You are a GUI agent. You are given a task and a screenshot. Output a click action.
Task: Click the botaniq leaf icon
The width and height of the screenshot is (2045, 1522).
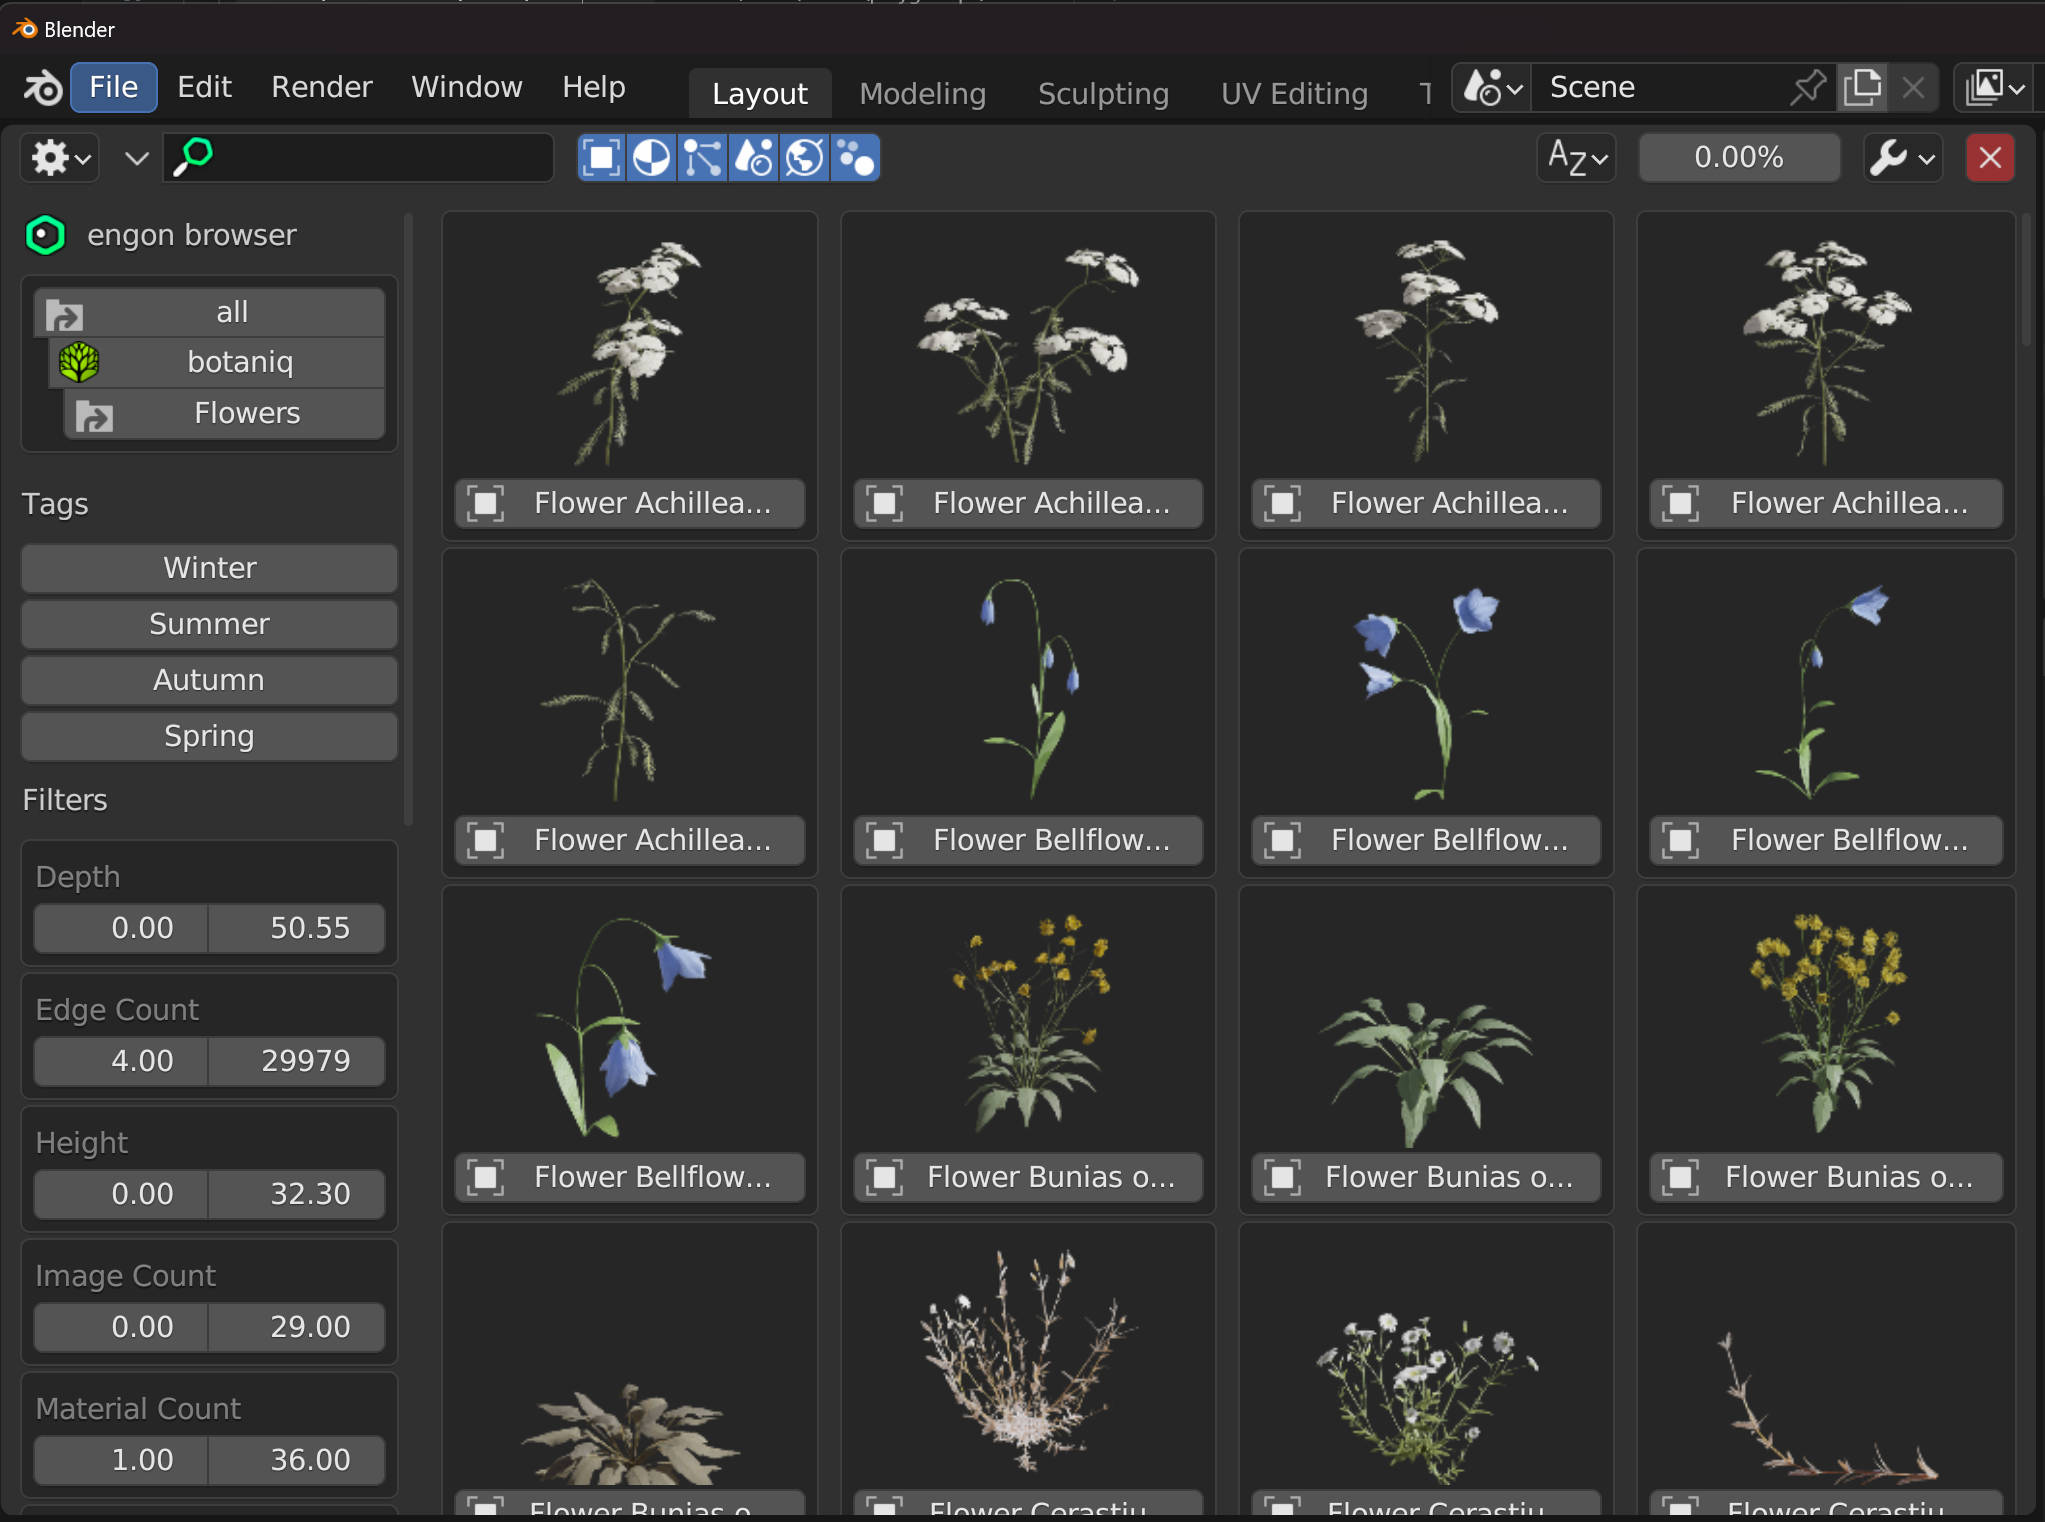click(x=79, y=362)
